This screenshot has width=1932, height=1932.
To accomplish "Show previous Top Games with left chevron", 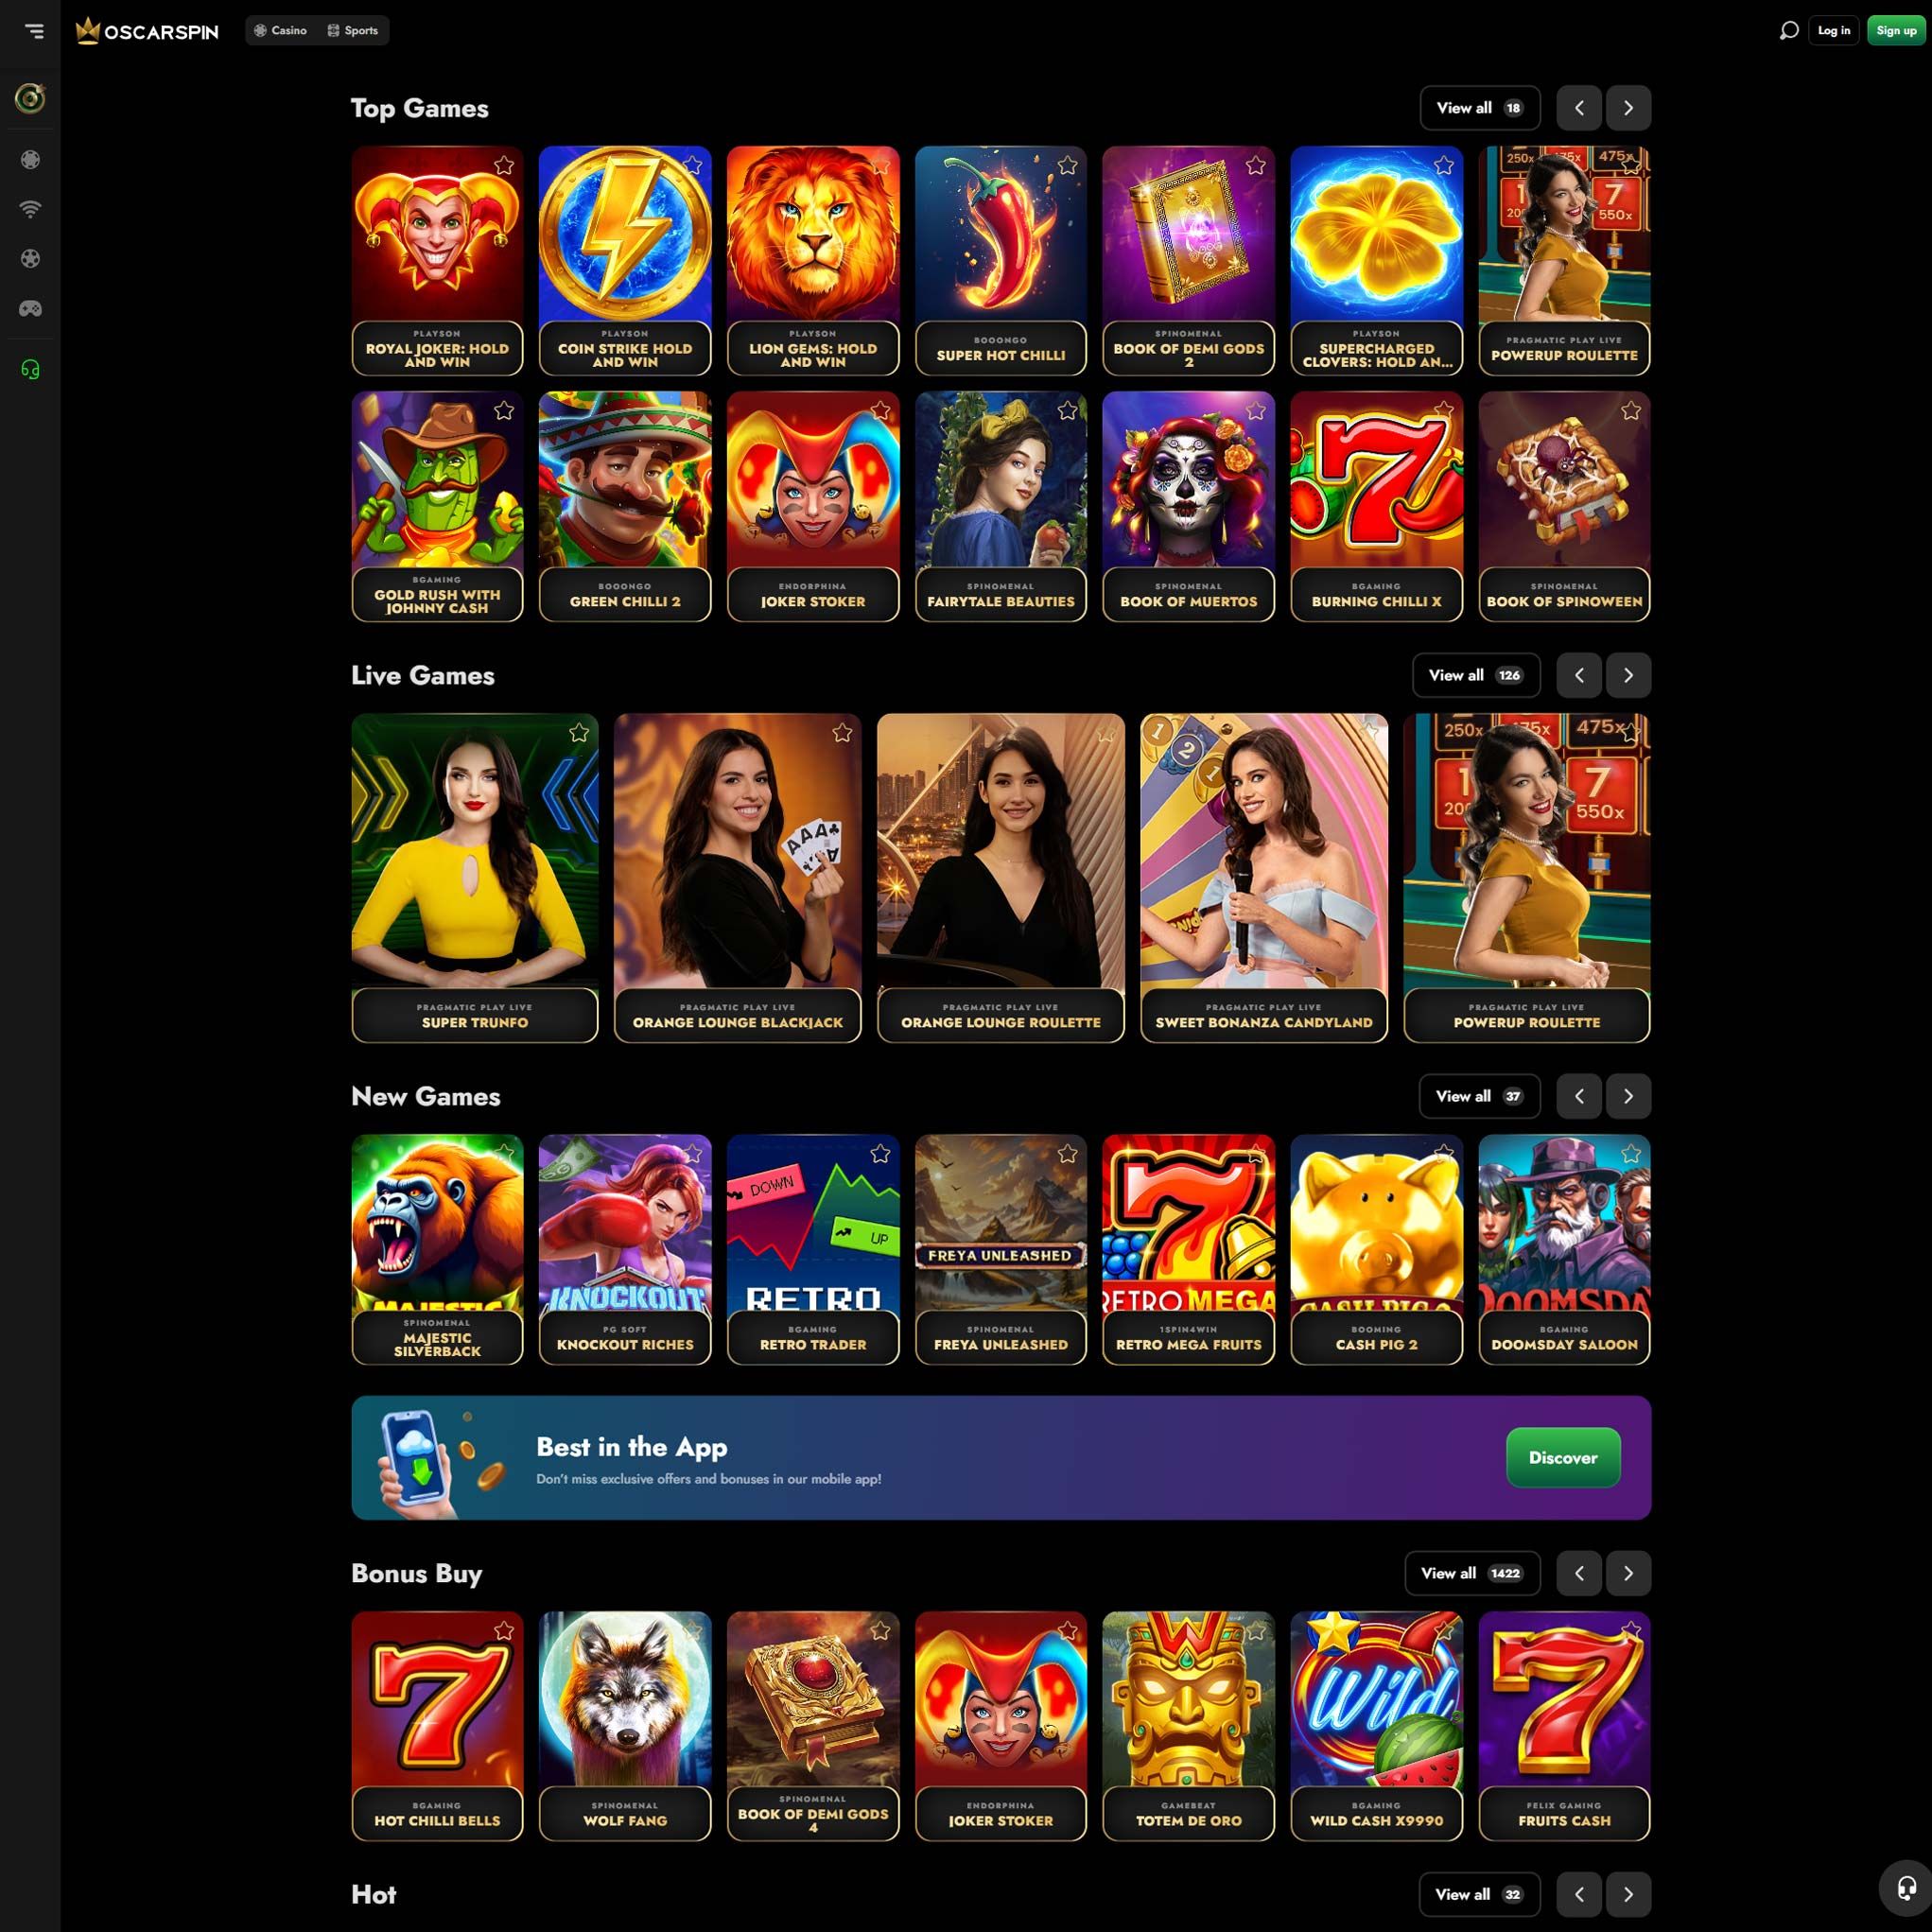I will [1579, 108].
